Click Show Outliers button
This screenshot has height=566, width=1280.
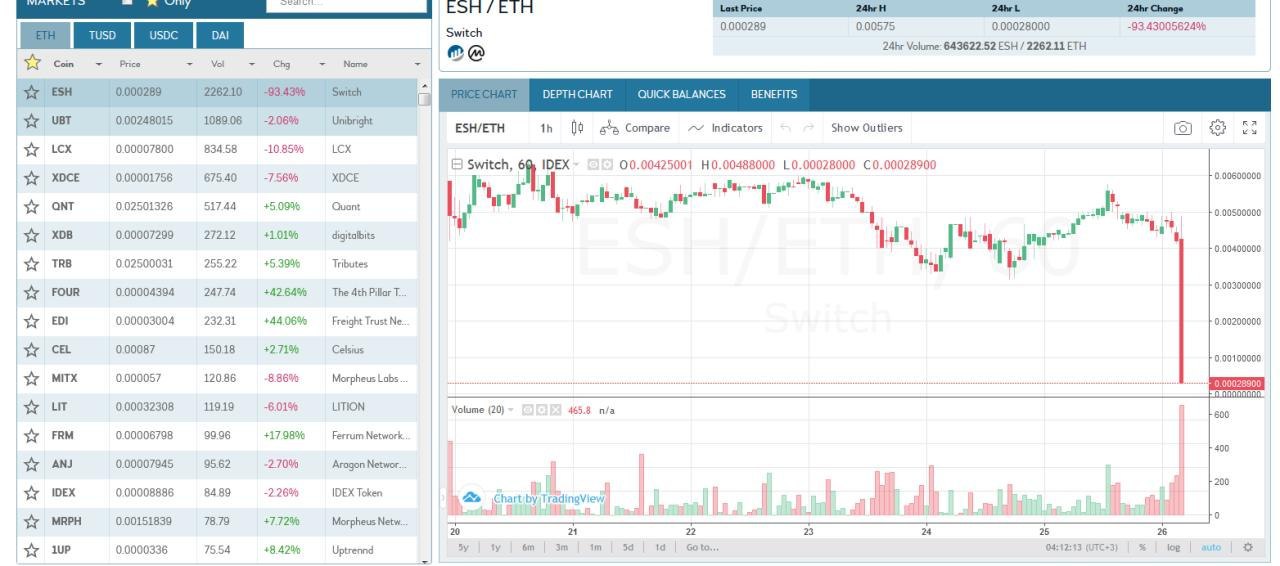pos(866,128)
